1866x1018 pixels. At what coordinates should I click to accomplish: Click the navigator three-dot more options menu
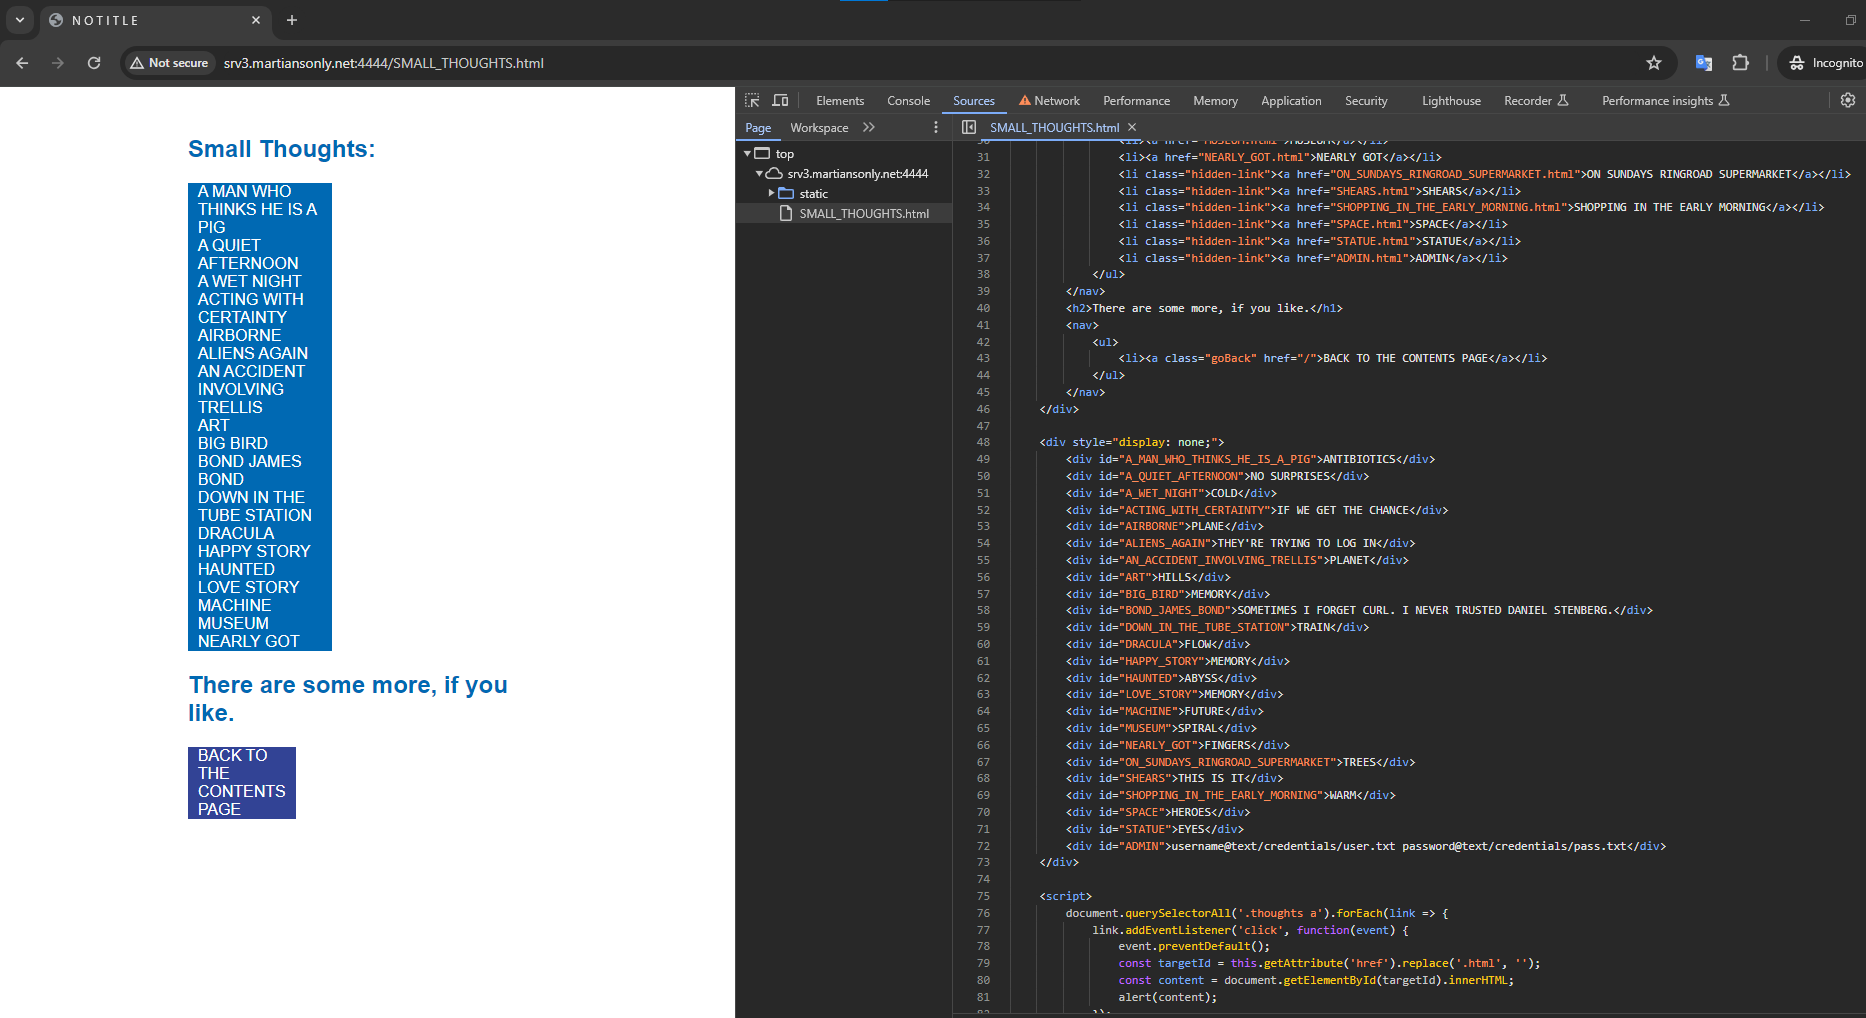pos(936,127)
